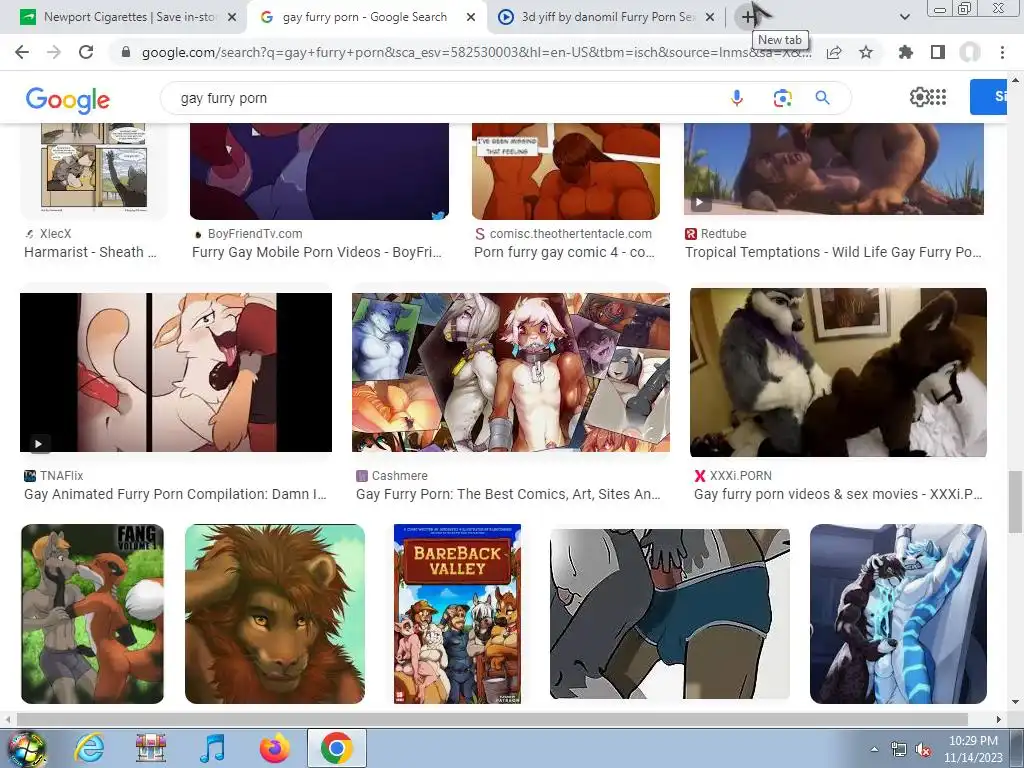Open Google quick settings gear
The height and width of the screenshot is (768, 1024).
click(919, 97)
